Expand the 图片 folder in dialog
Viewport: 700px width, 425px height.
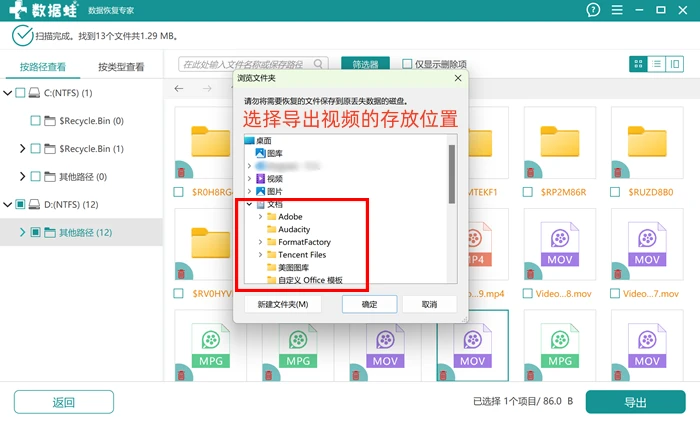click(249, 191)
